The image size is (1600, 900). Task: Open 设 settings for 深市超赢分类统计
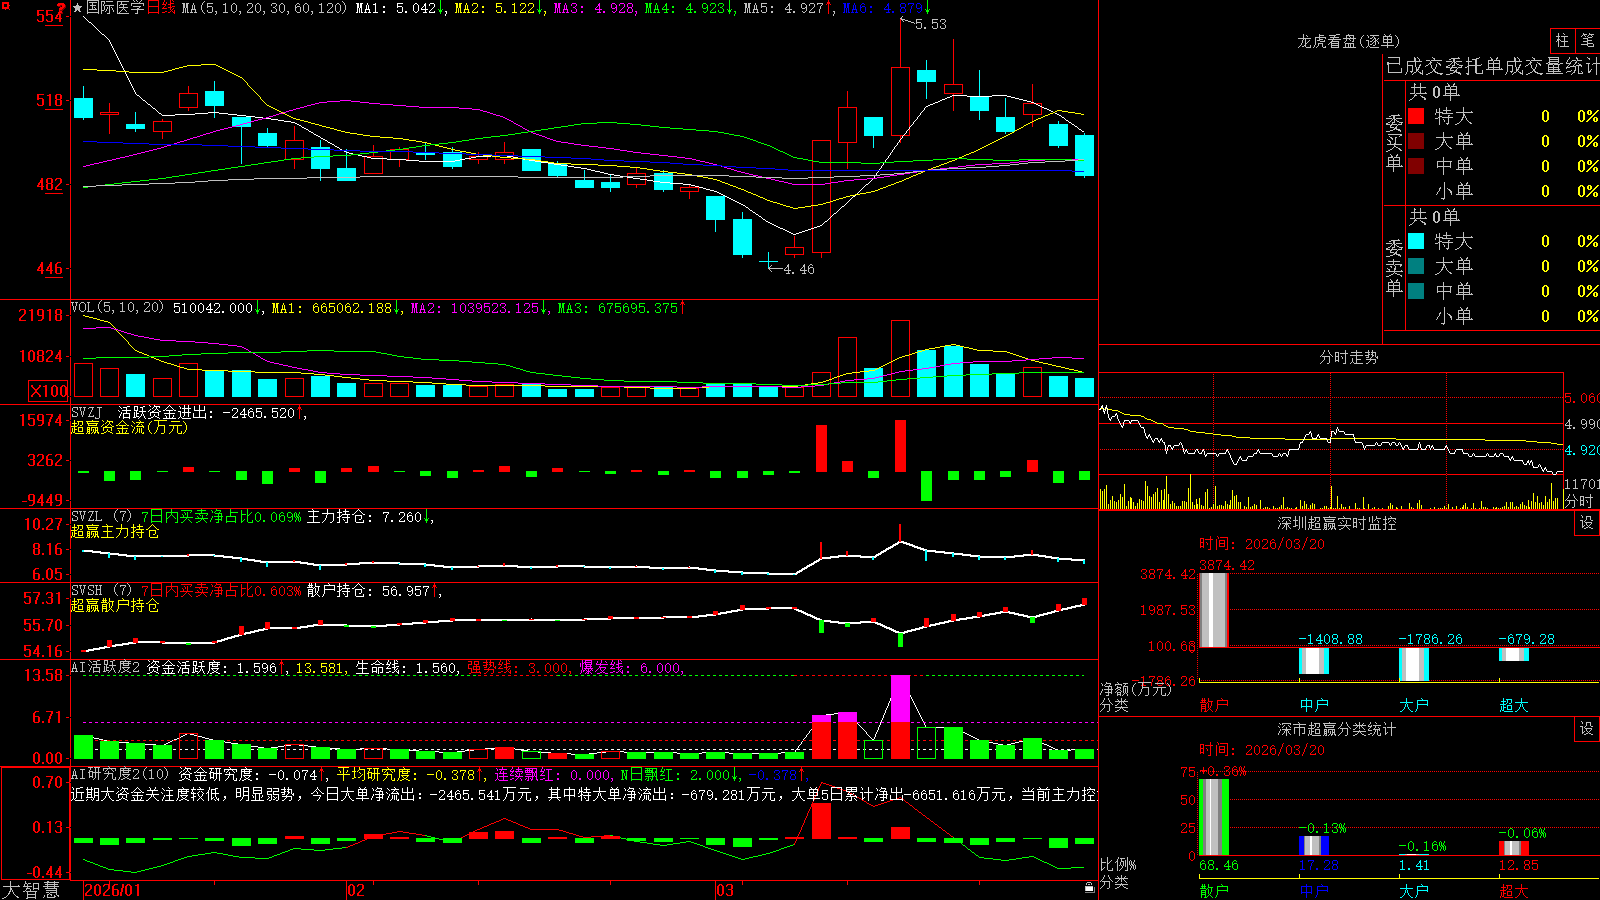click(1587, 729)
